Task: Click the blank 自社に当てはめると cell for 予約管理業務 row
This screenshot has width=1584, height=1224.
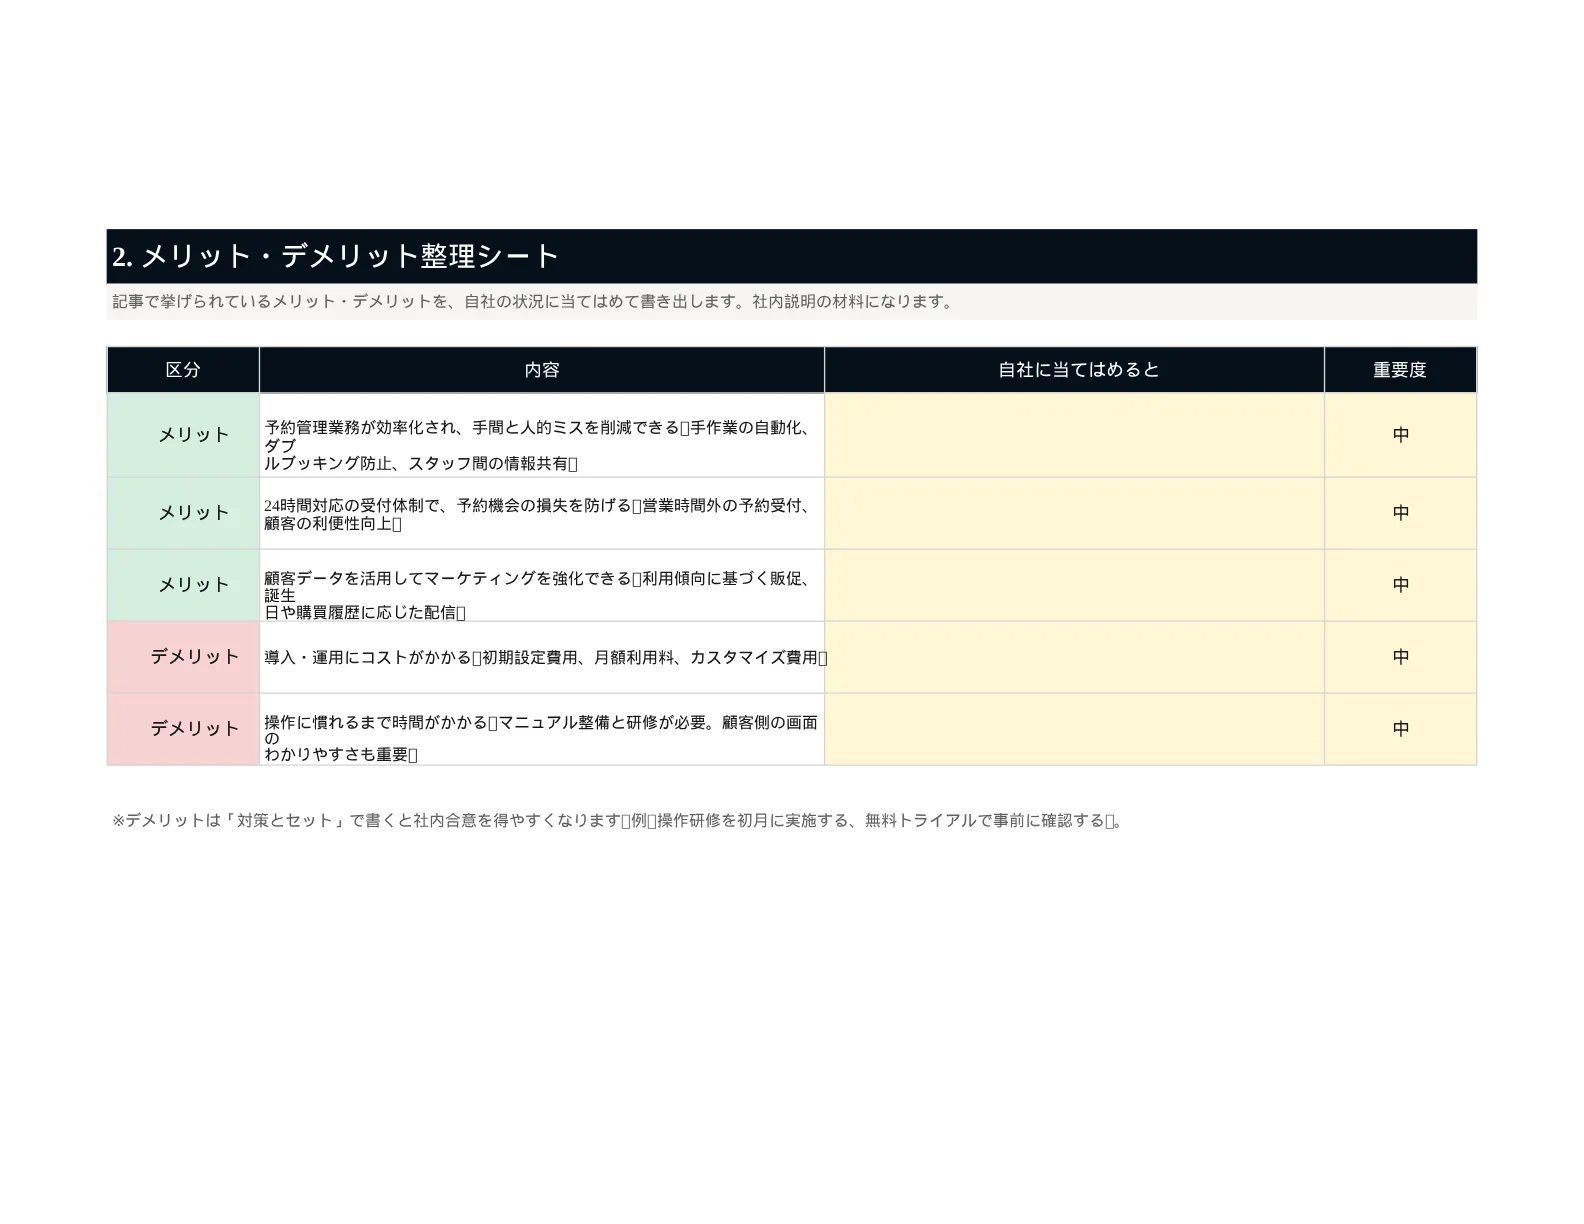Action: point(1074,435)
